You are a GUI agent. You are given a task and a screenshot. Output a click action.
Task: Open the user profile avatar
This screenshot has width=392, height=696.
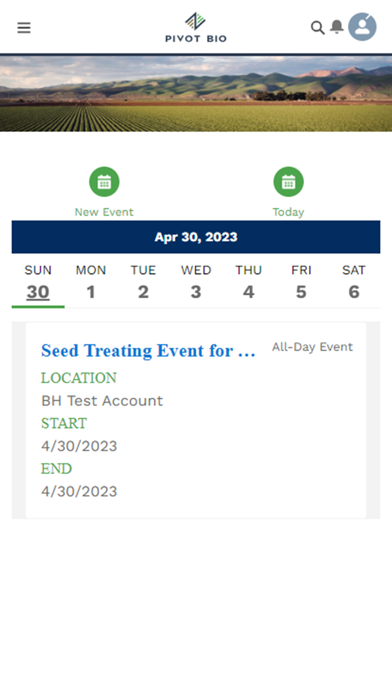tap(362, 27)
